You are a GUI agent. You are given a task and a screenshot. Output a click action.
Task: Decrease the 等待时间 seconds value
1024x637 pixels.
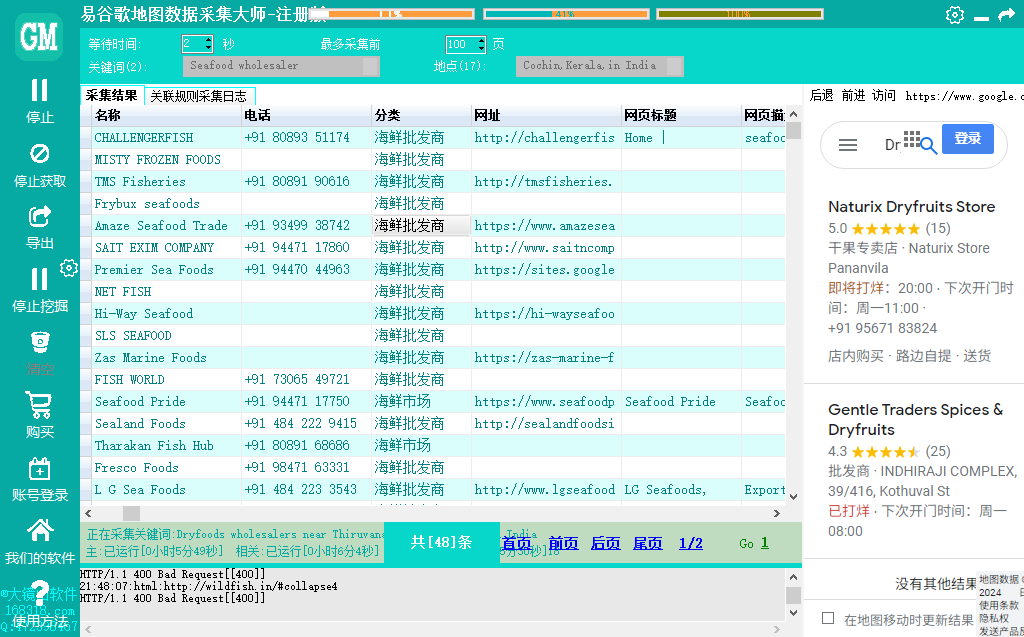click(209, 48)
